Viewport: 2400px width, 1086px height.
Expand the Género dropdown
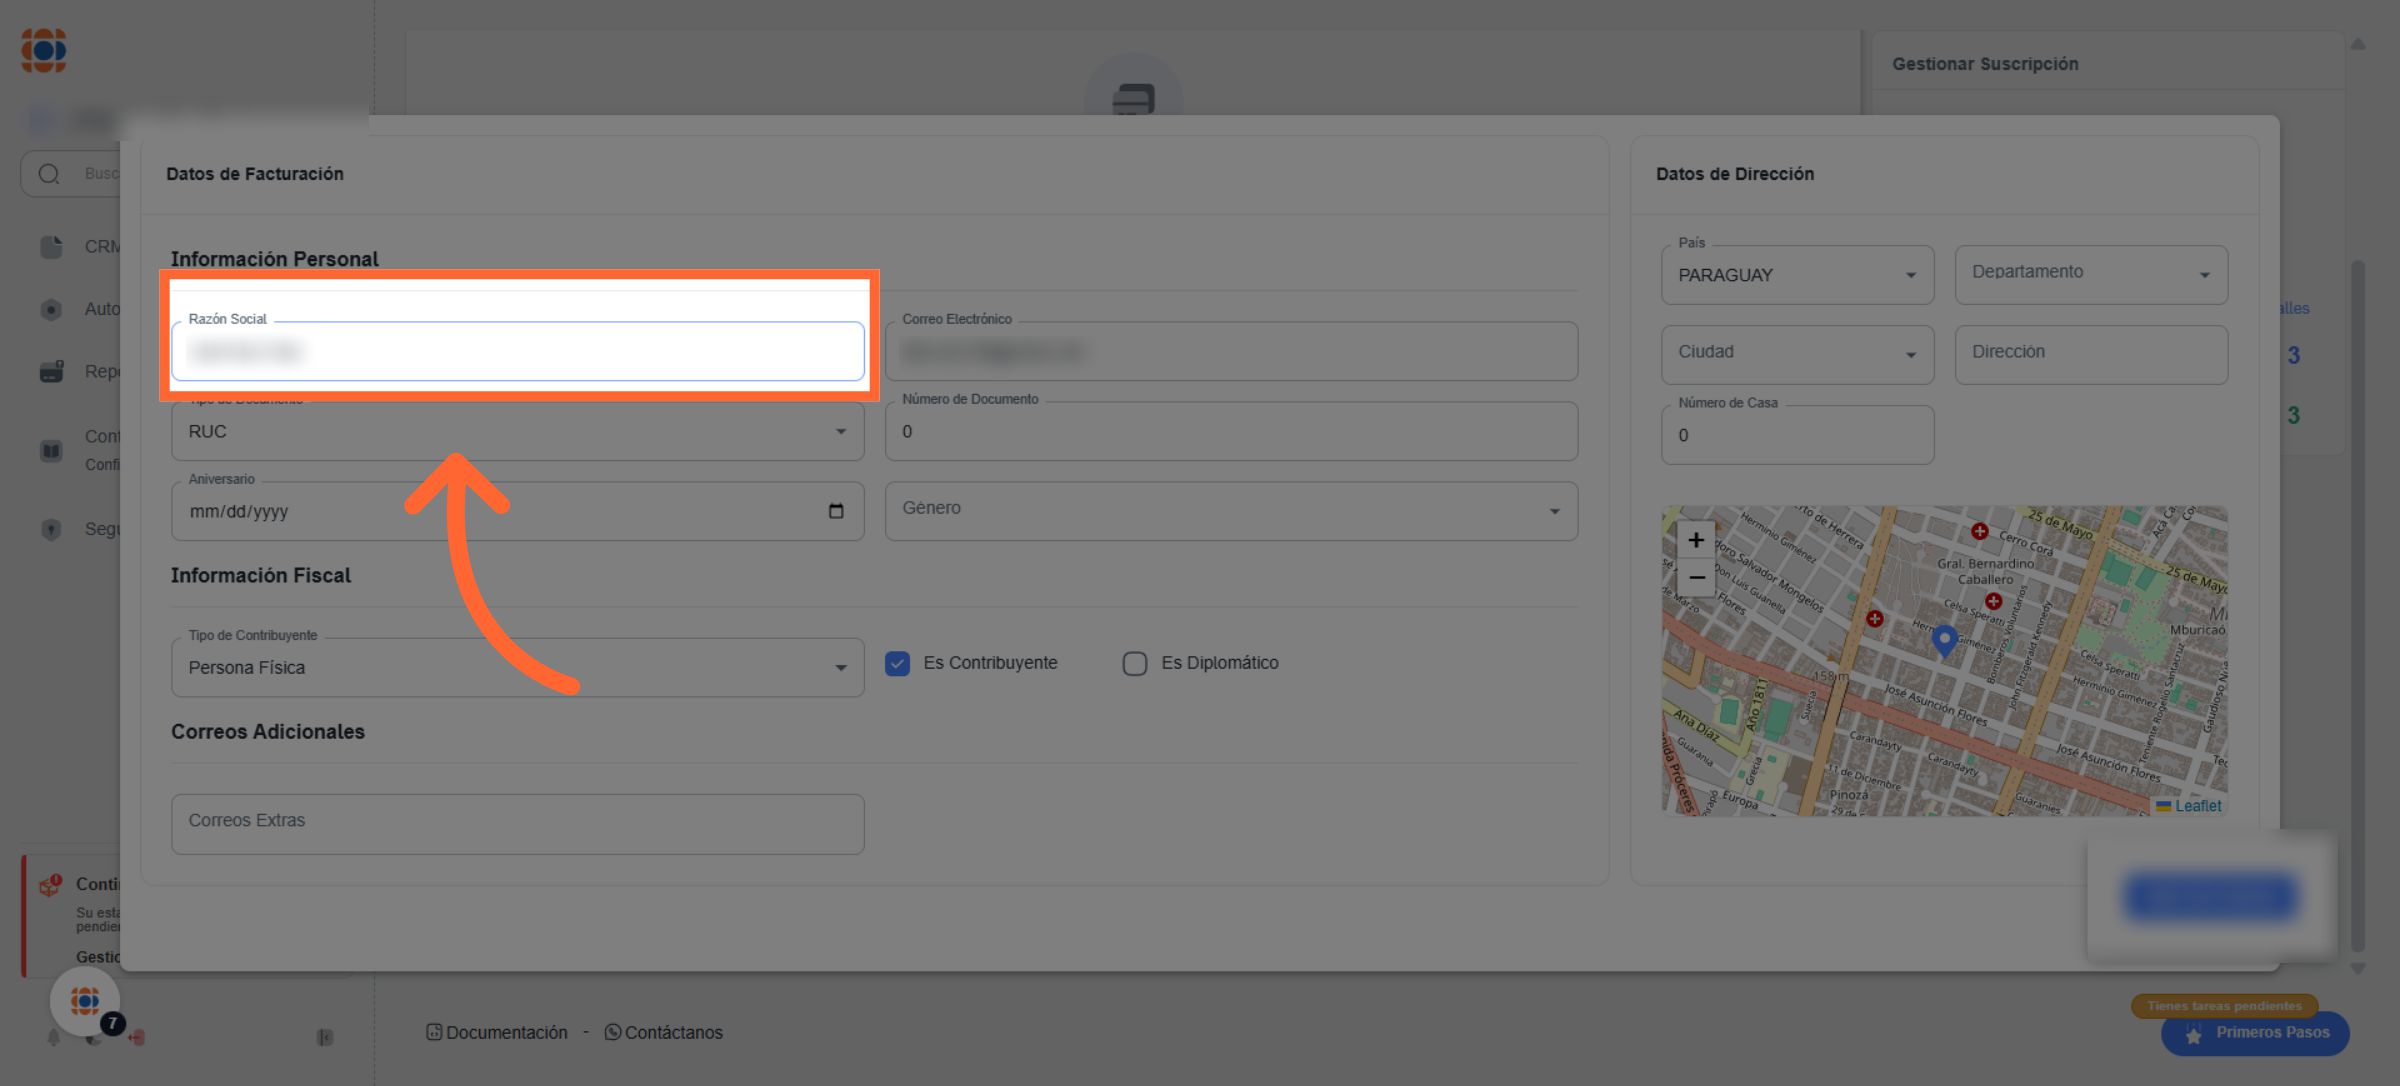point(1230,511)
